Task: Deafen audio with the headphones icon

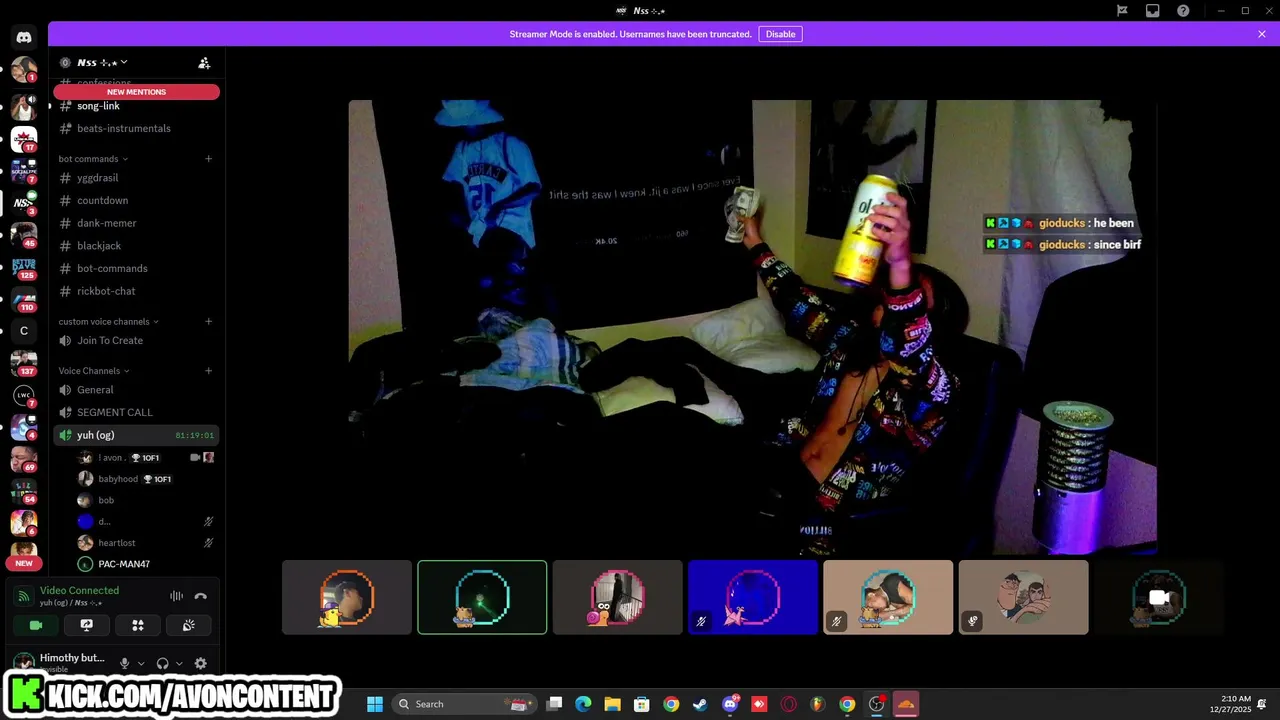Action: tap(162, 663)
